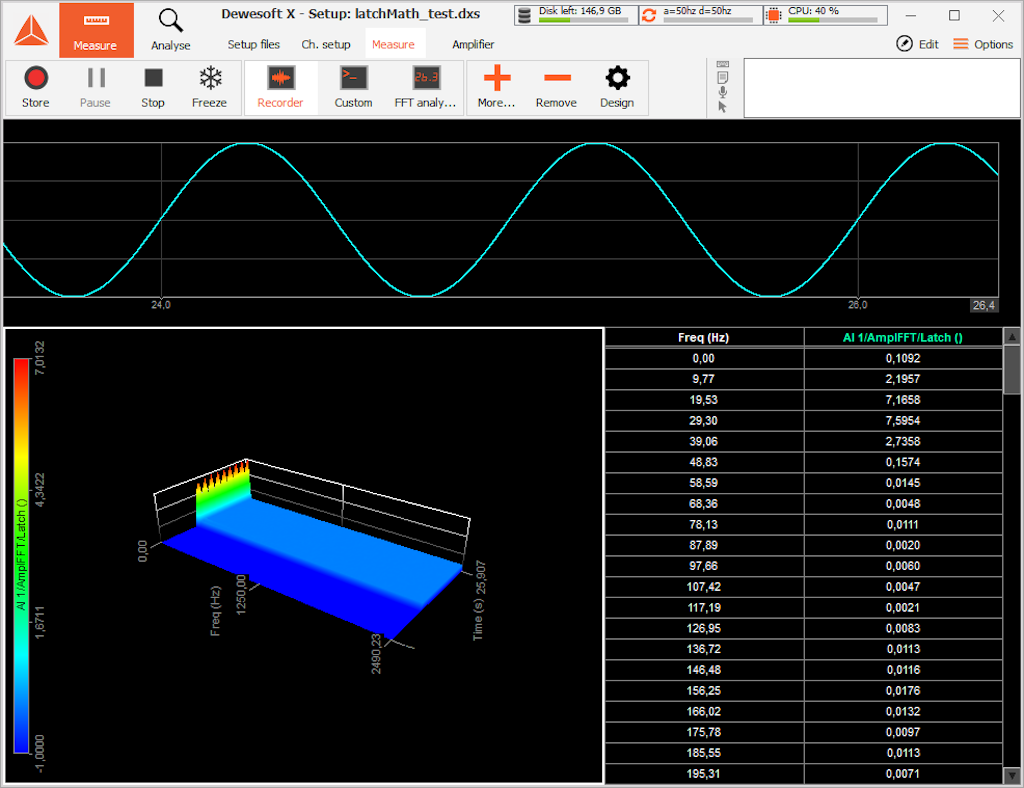Select the 9,77 frequency cell
The height and width of the screenshot is (788, 1024).
pos(703,379)
